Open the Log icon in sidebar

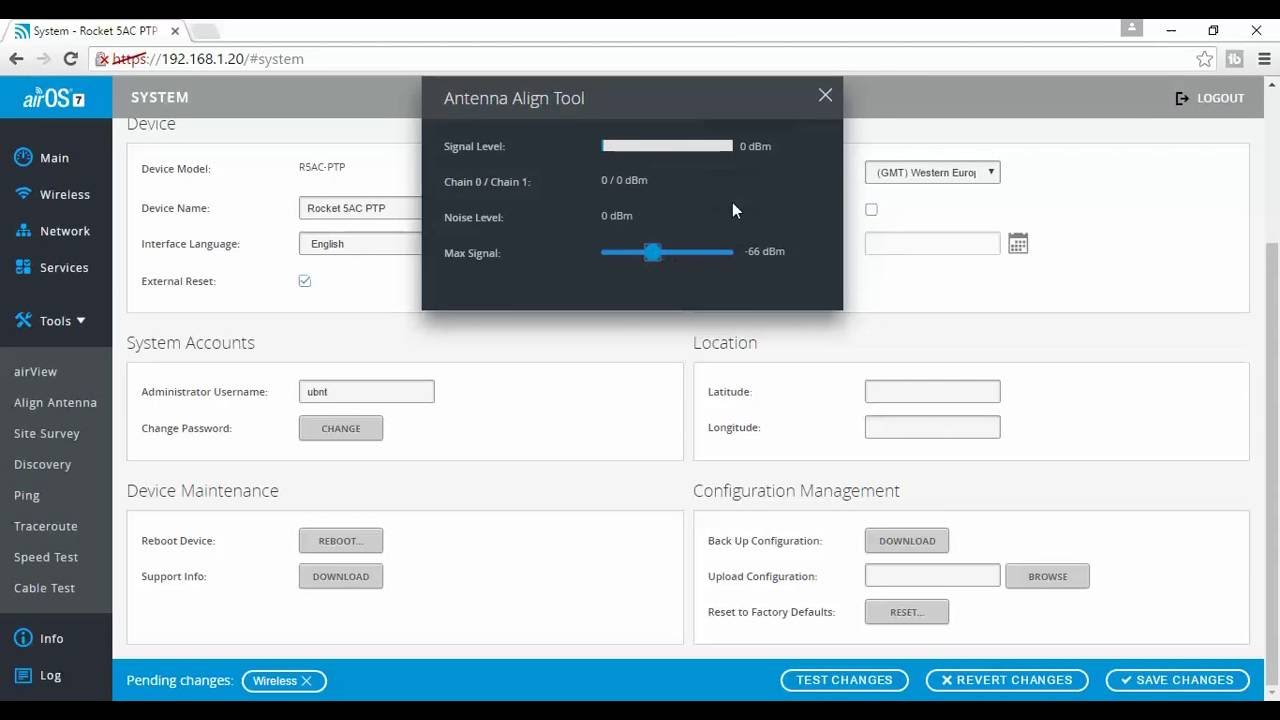pyautogui.click(x=23, y=675)
